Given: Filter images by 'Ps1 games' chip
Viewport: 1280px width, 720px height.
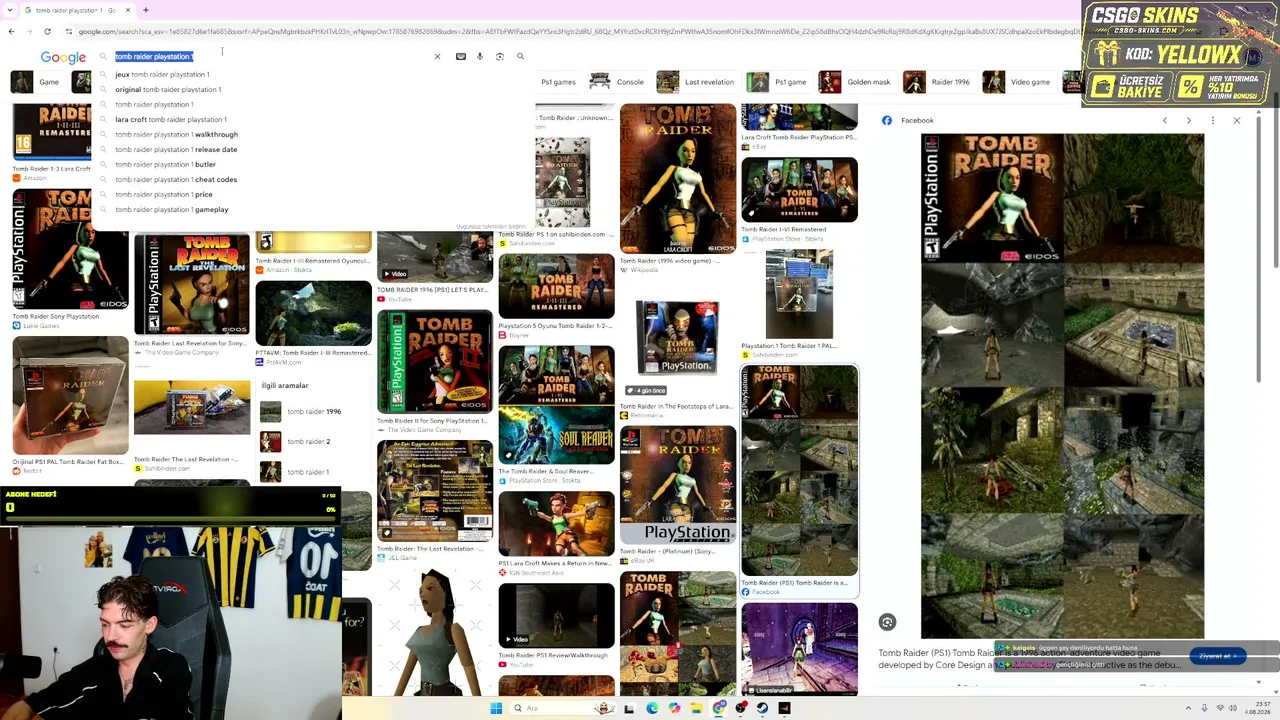Looking at the screenshot, I should pyautogui.click(x=558, y=82).
